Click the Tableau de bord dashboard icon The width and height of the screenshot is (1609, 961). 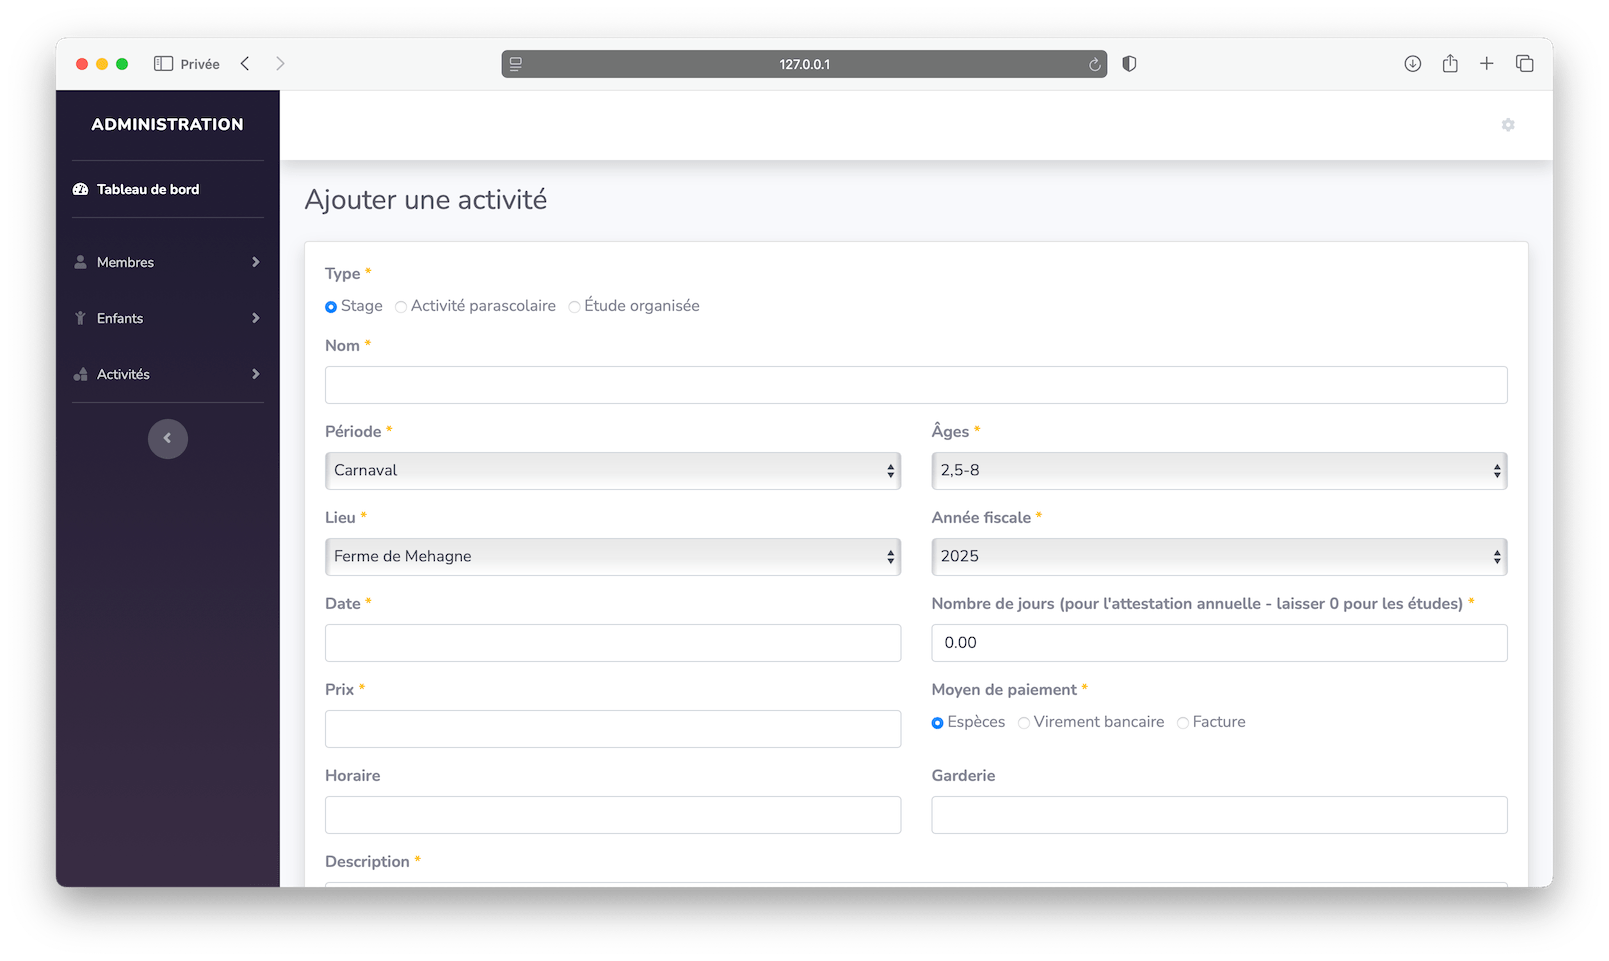click(81, 189)
